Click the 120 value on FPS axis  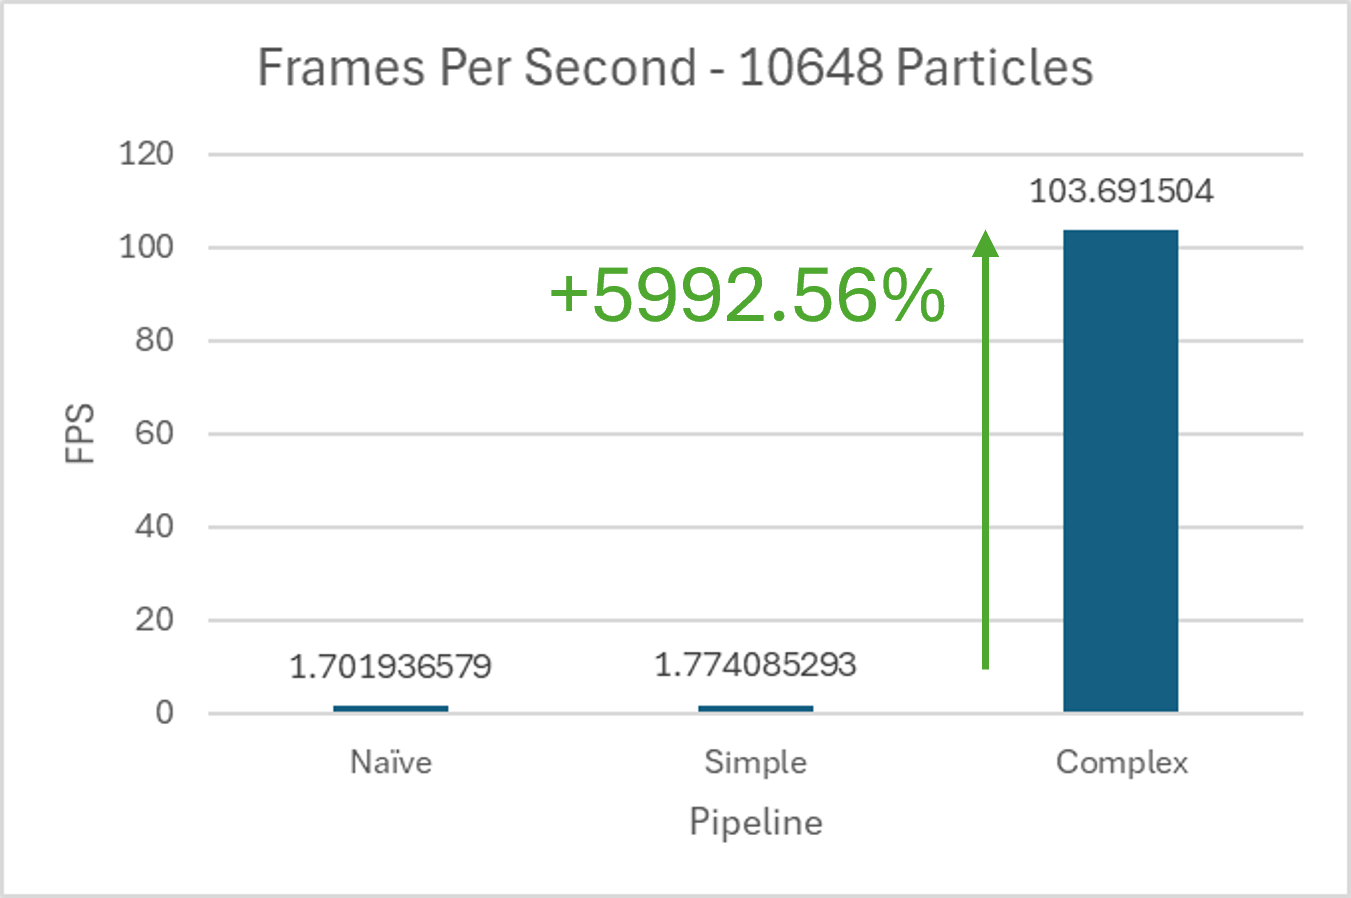[x=146, y=154]
